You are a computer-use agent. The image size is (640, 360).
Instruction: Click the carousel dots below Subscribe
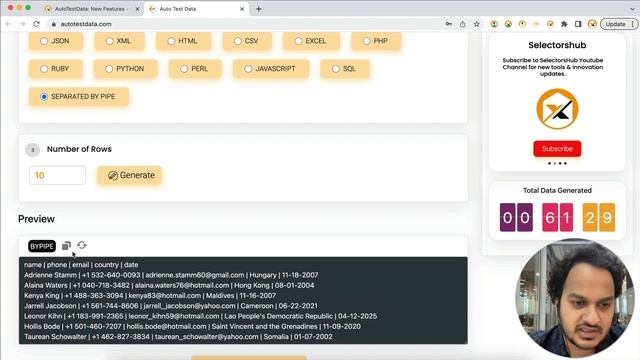point(557,163)
